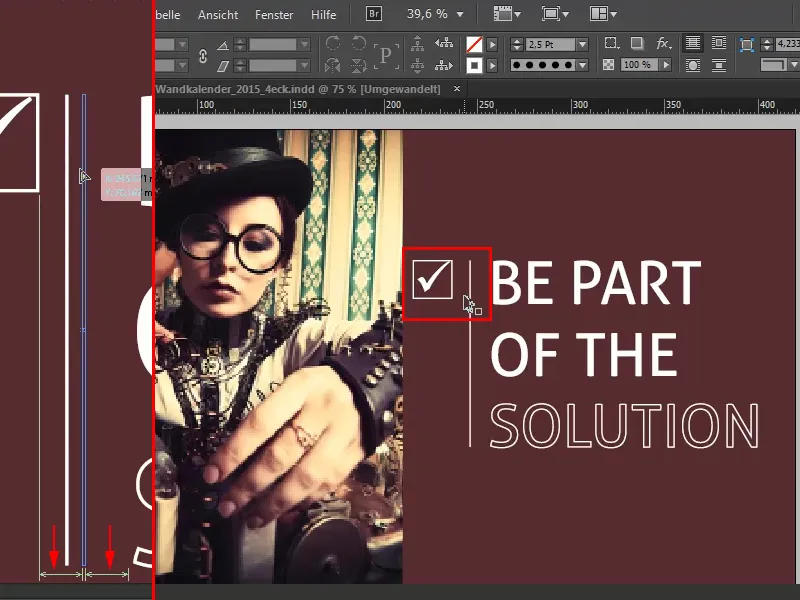This screenshot has height=600, width=800.
Task: Click the select content icon
Action: [417, 65]
